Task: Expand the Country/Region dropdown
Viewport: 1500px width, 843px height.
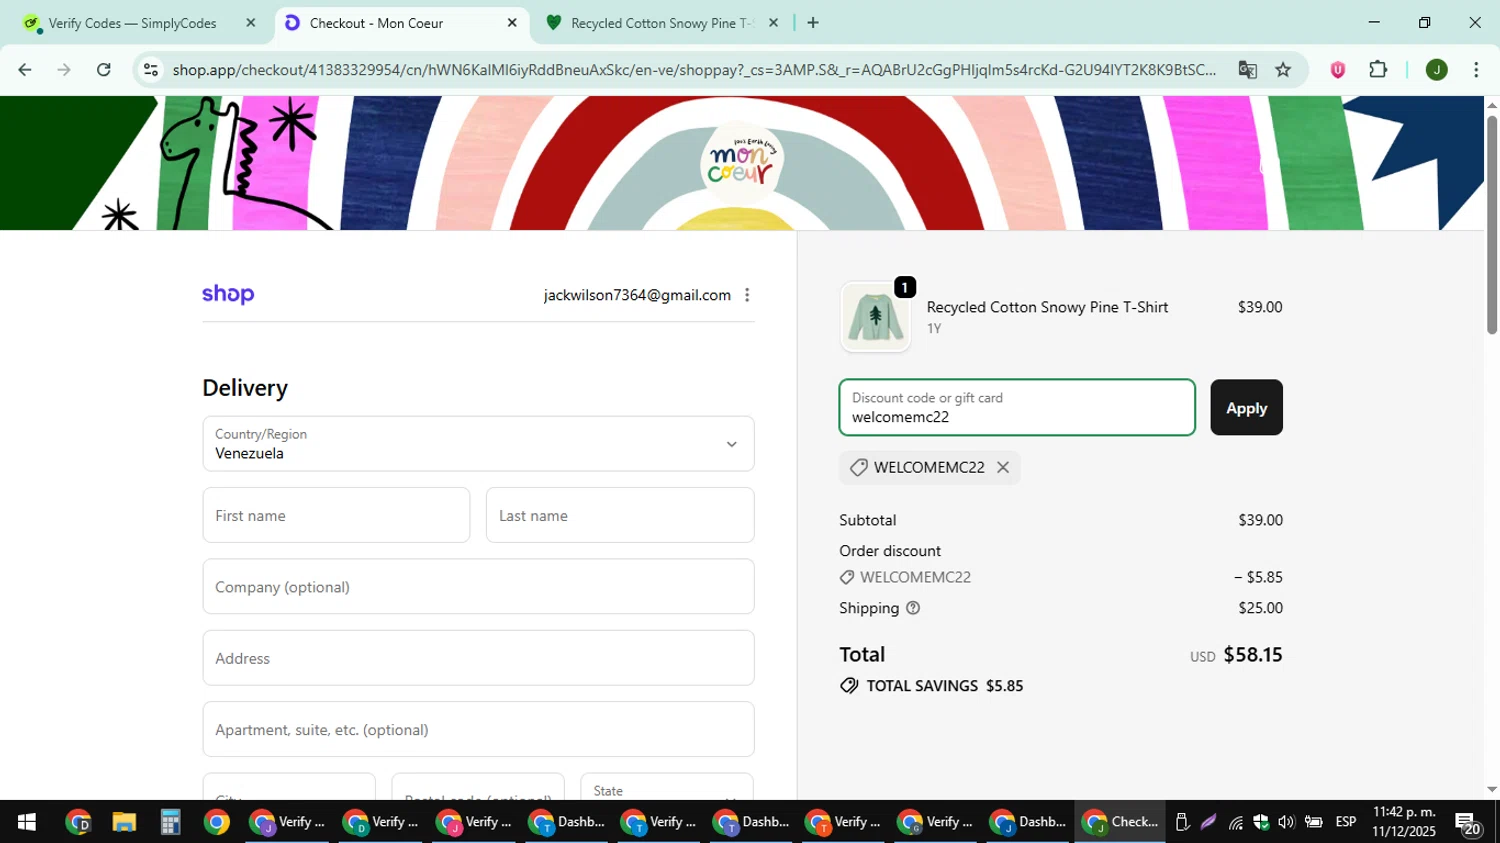Action: pyautogui.click(x=478, y=444)
